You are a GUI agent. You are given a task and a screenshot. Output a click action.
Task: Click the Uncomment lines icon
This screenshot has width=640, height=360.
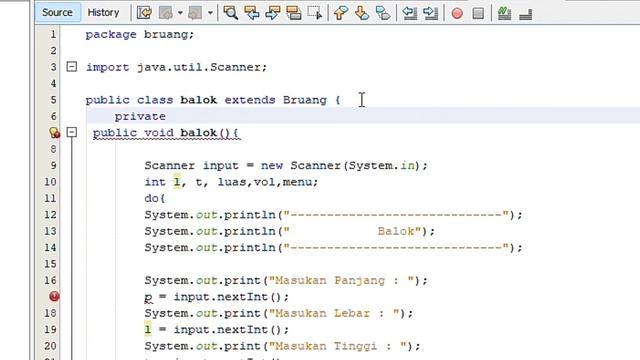point(526,14)
